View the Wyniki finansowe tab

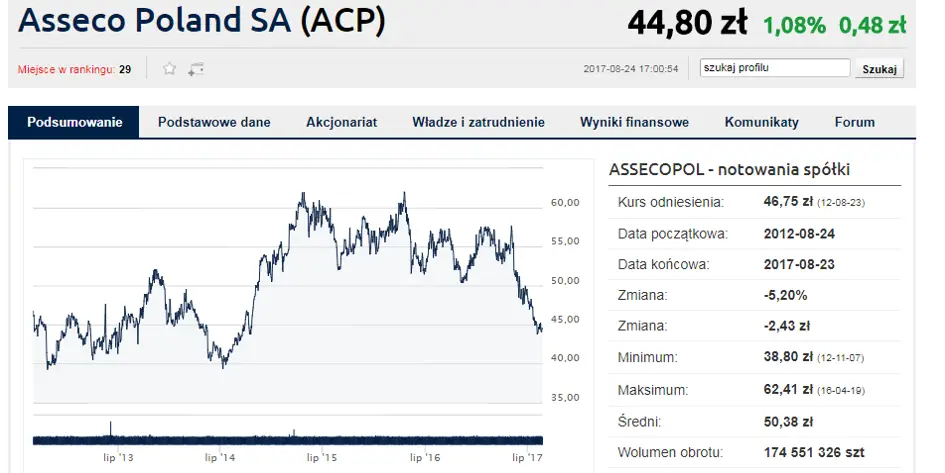pyautogui.click(x=634, y=123)
